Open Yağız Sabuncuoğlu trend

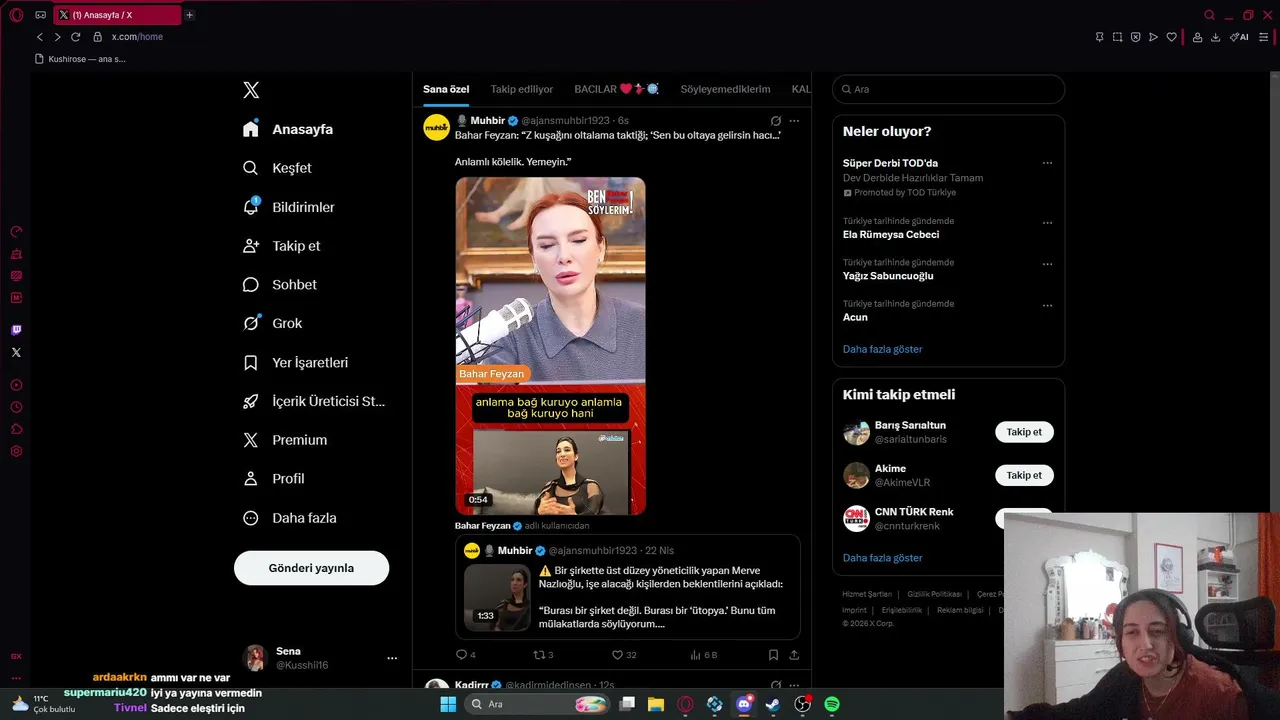[x=888, y=276]
